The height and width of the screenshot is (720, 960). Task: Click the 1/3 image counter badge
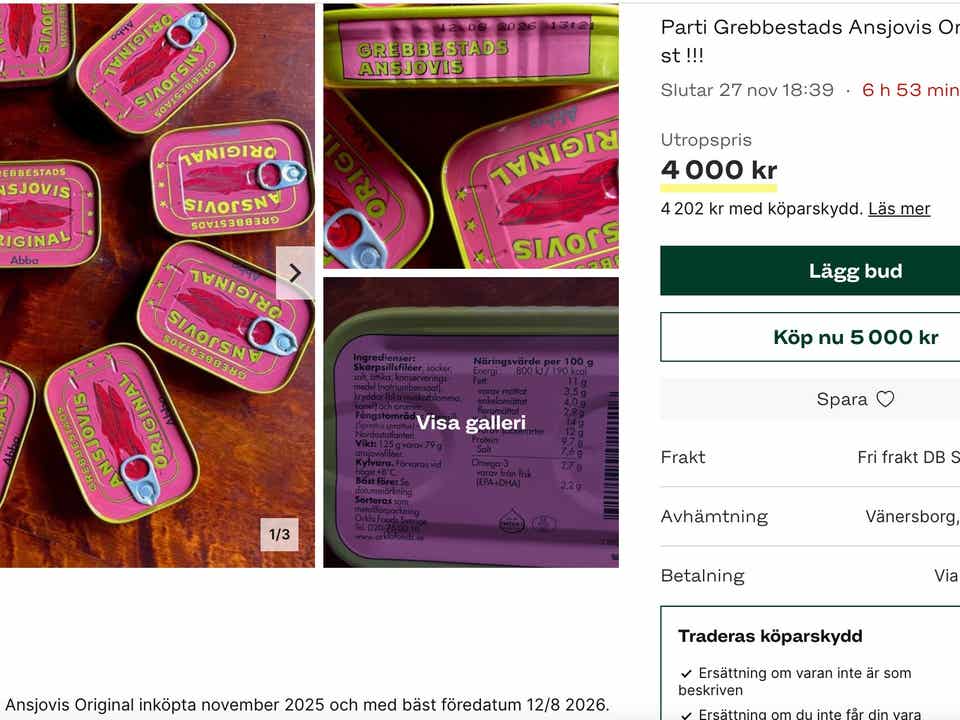click(279, 534)
